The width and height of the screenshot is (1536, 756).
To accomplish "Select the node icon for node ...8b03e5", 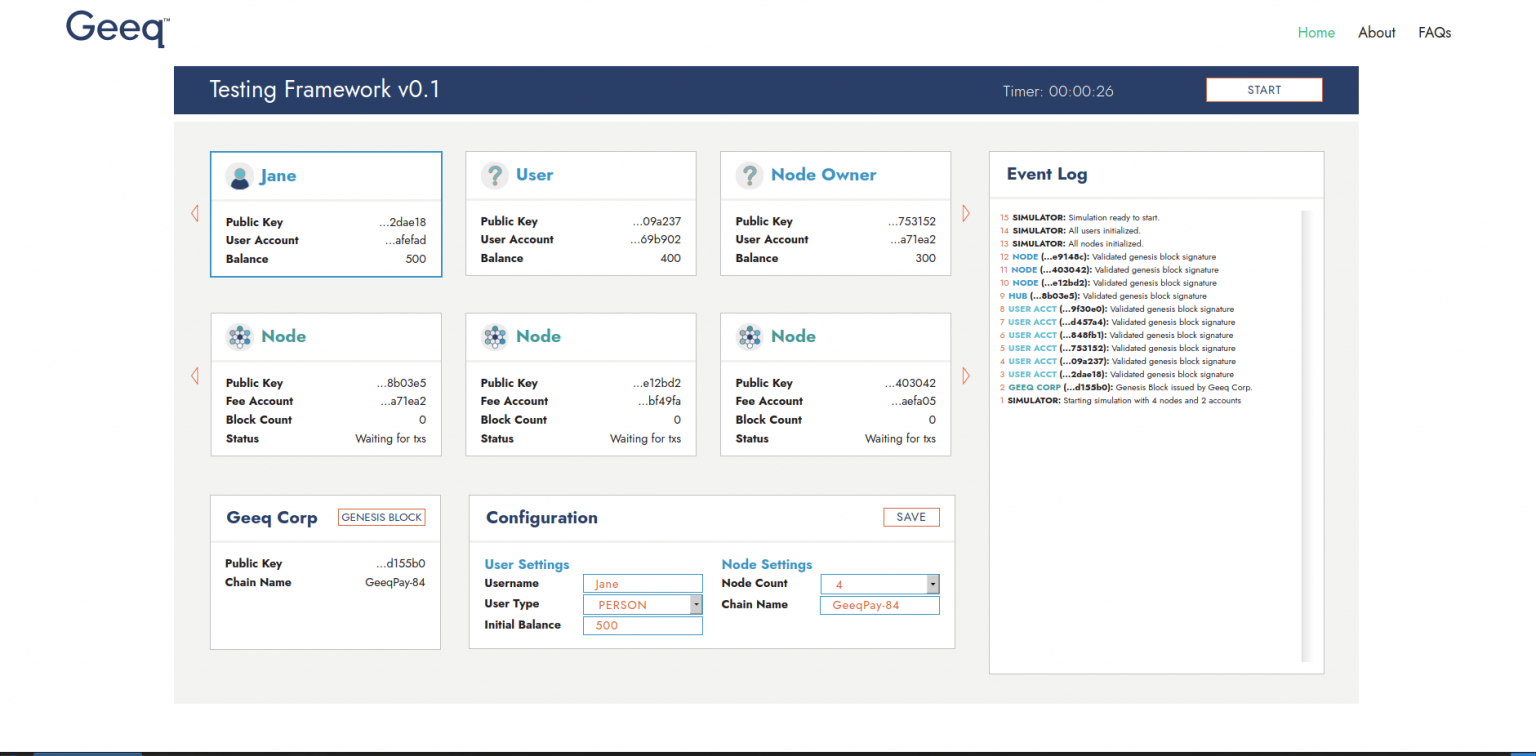I will click(239, 336).
